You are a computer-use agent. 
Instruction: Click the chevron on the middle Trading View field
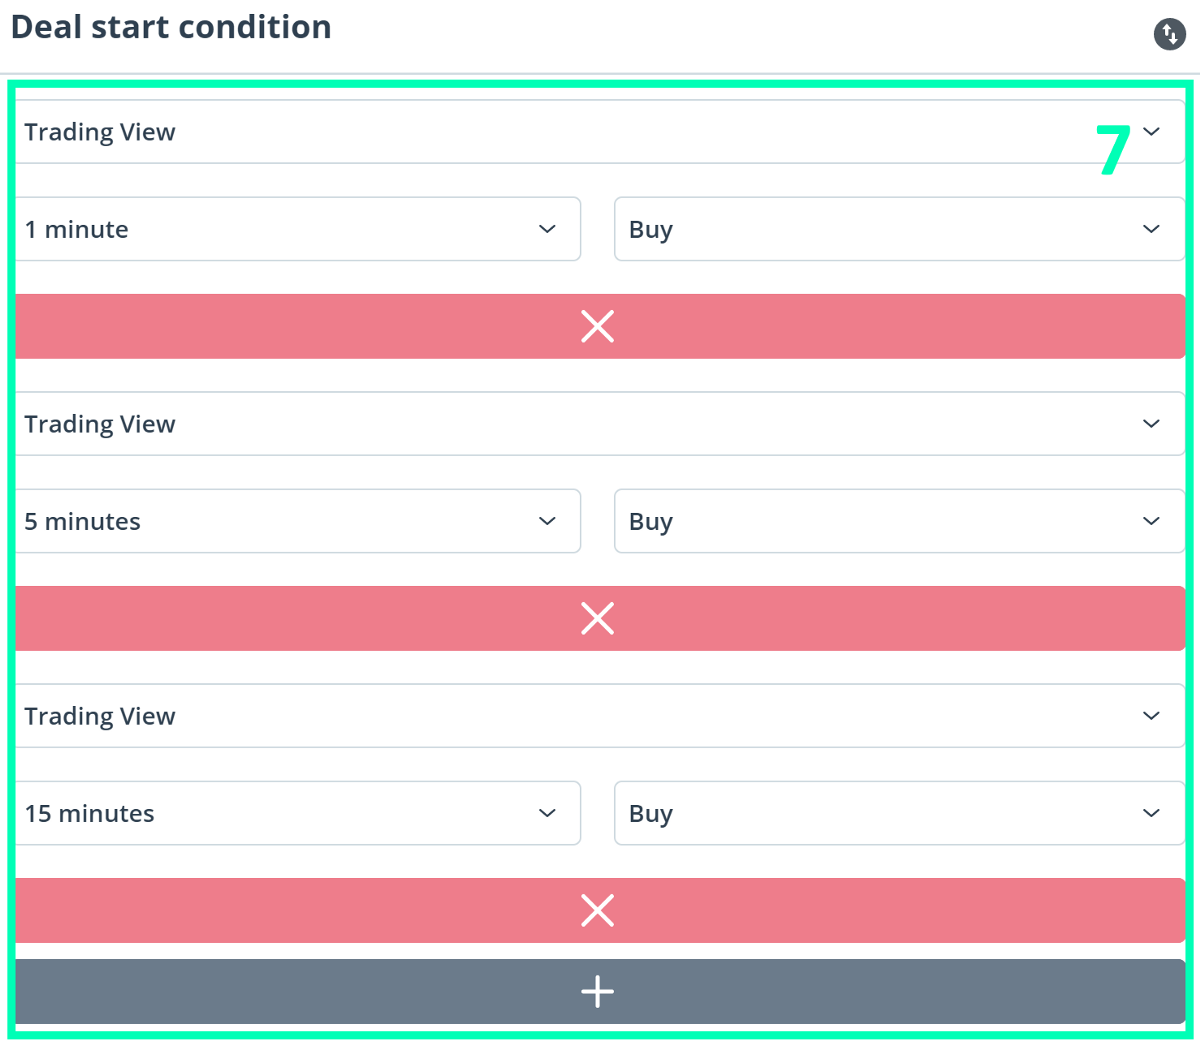[x=1151, y=424]
